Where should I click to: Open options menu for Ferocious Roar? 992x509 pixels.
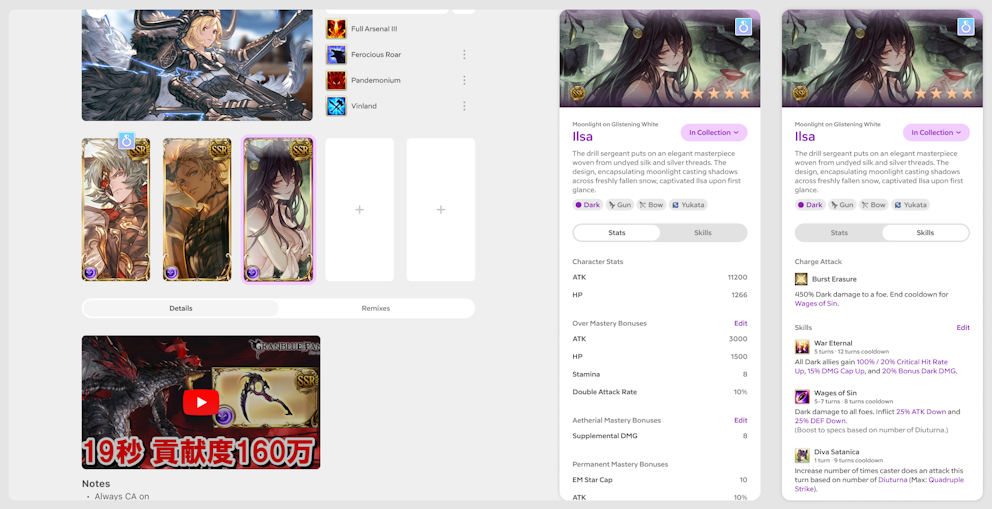click(464, 55)
